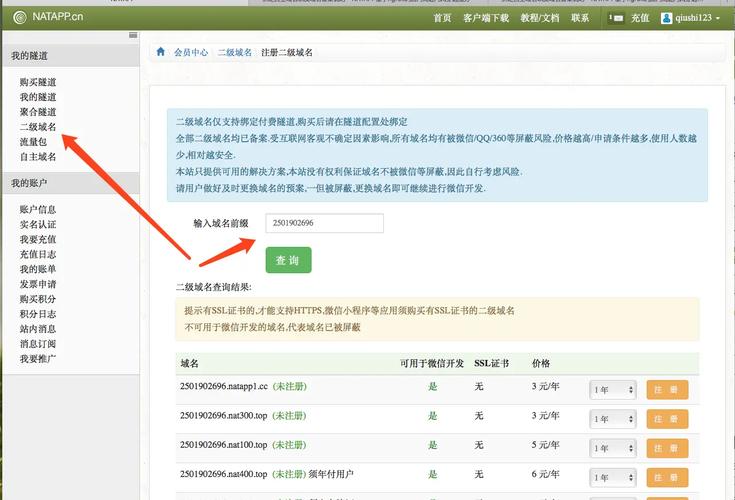Open 实名认证 in sidebar

coord(38,224)
